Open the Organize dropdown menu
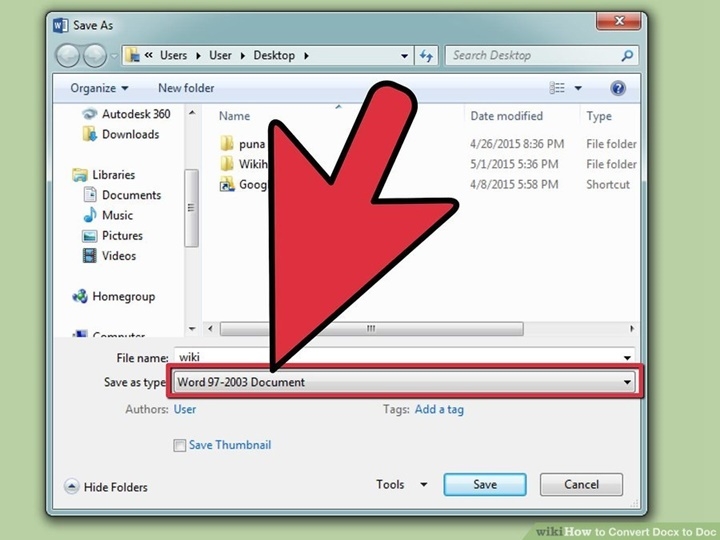 coord(99,88)
